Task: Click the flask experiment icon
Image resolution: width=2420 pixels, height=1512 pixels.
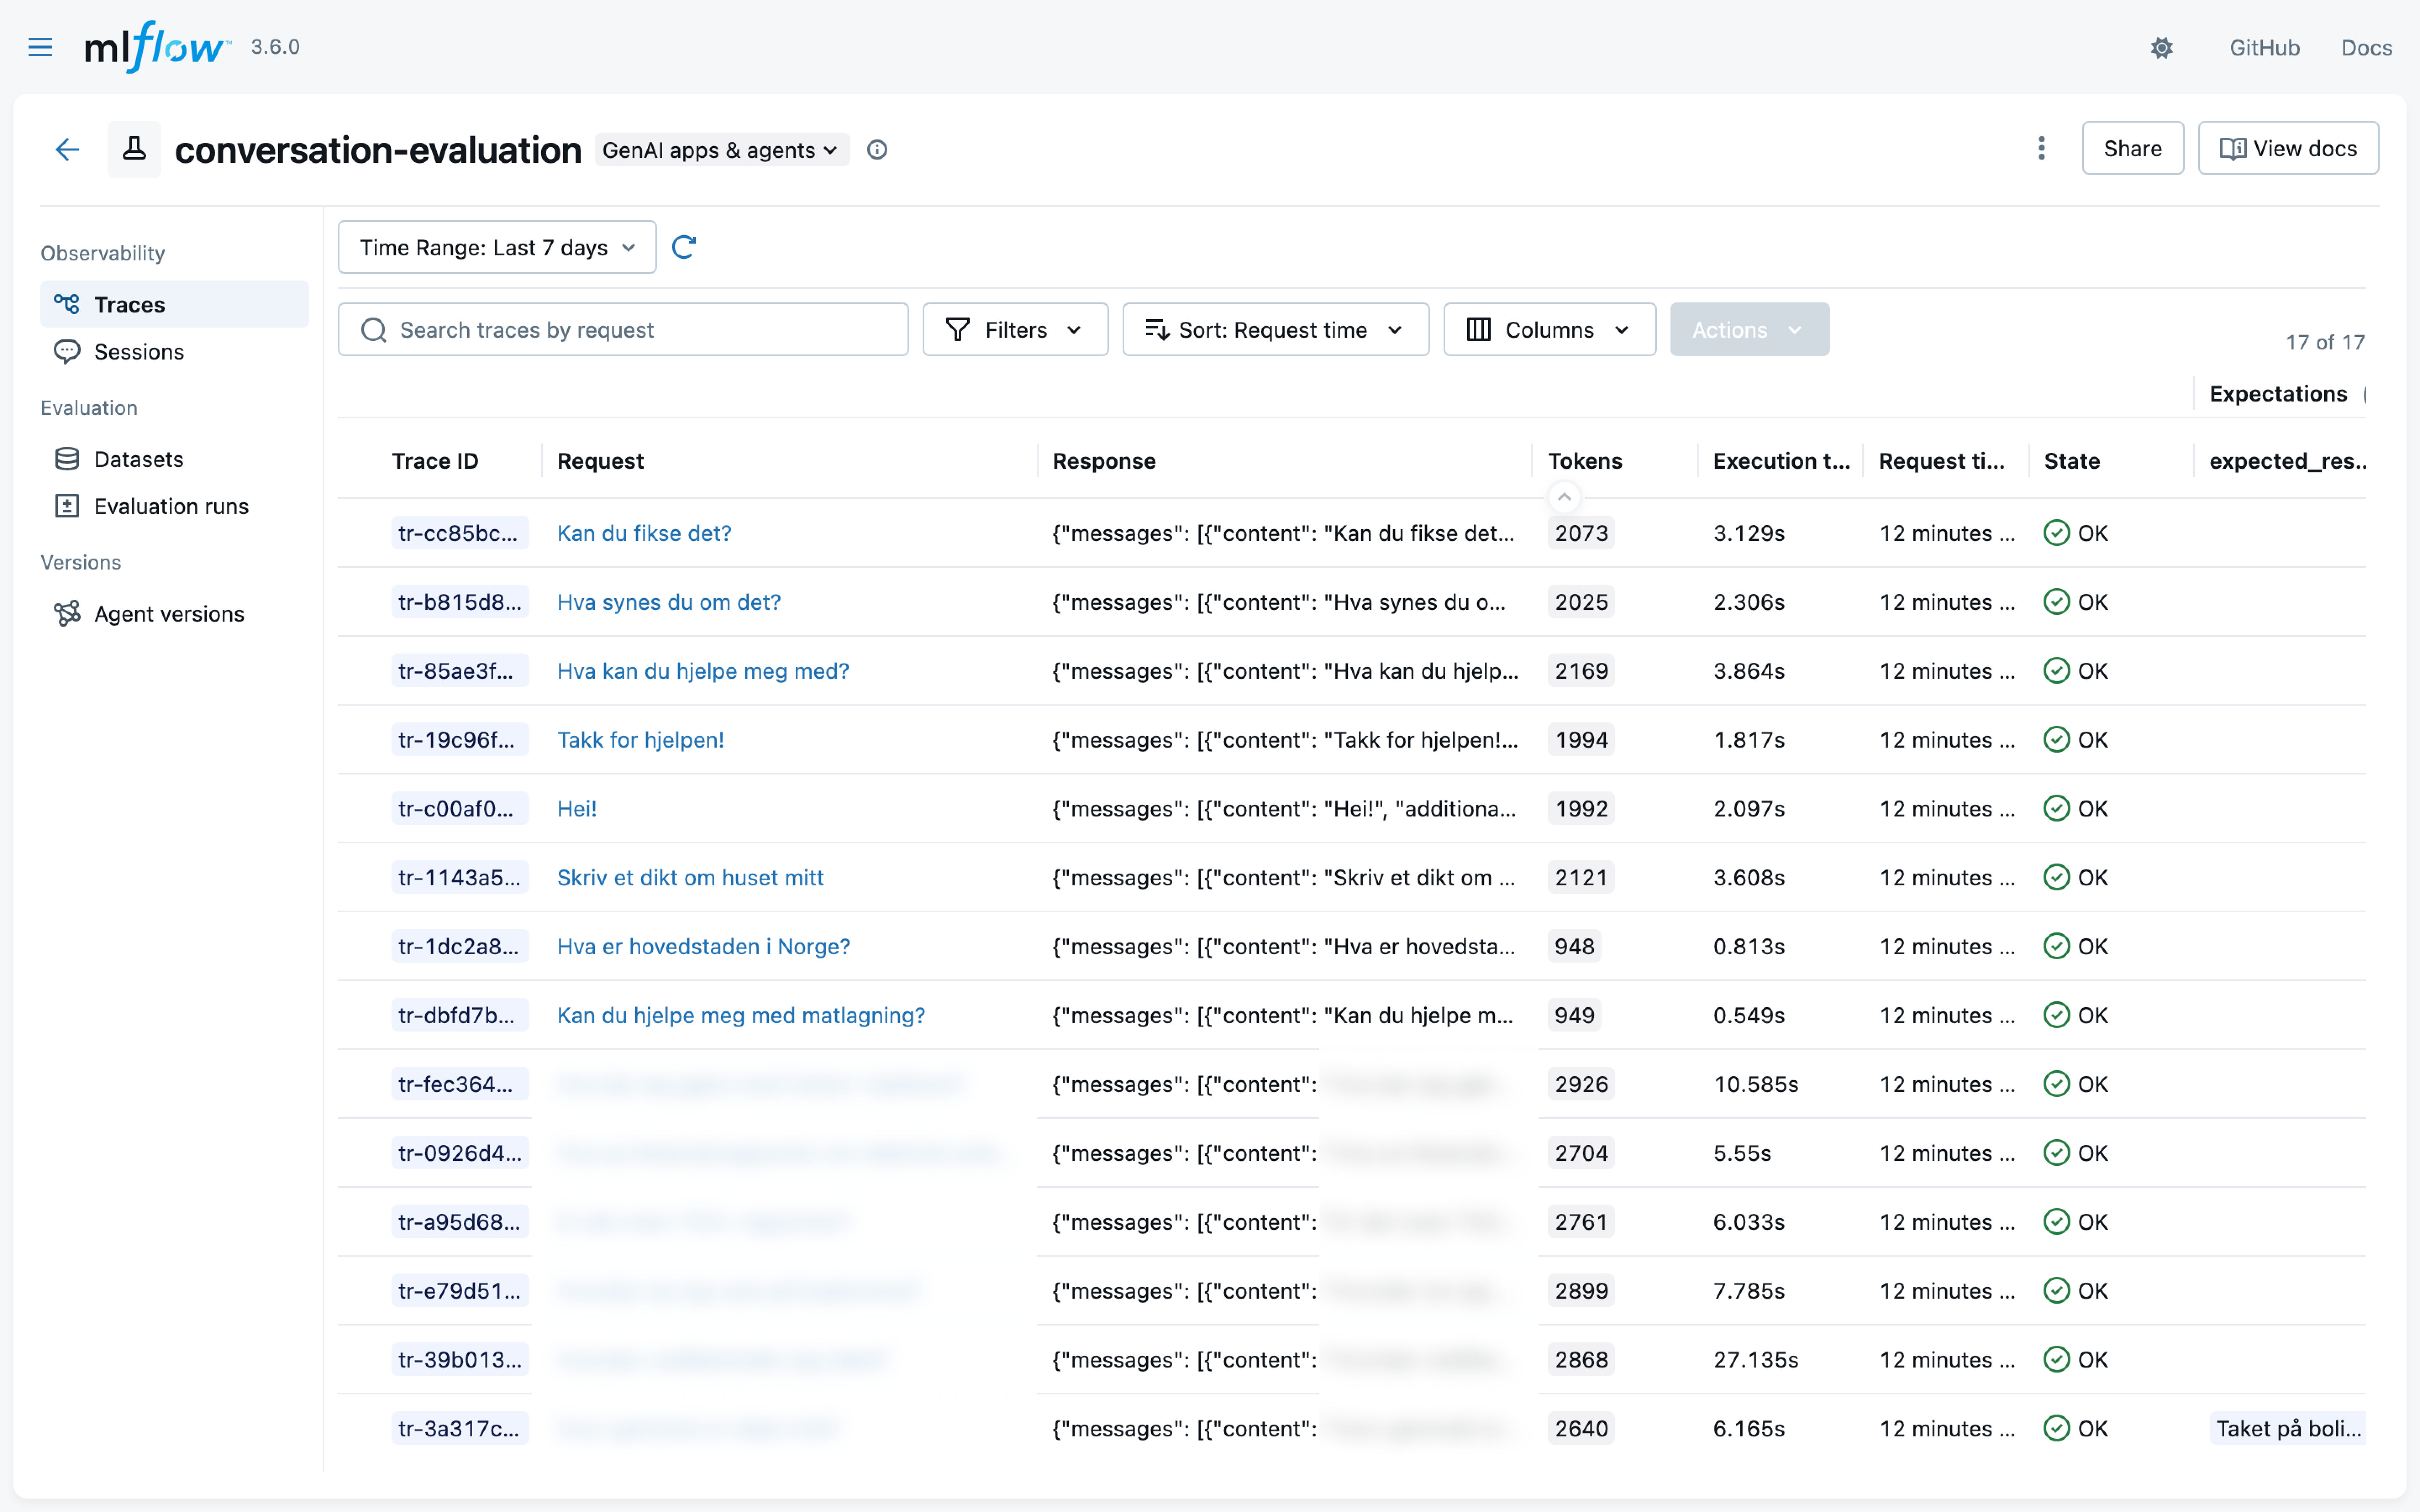Action: pos(134,150)
